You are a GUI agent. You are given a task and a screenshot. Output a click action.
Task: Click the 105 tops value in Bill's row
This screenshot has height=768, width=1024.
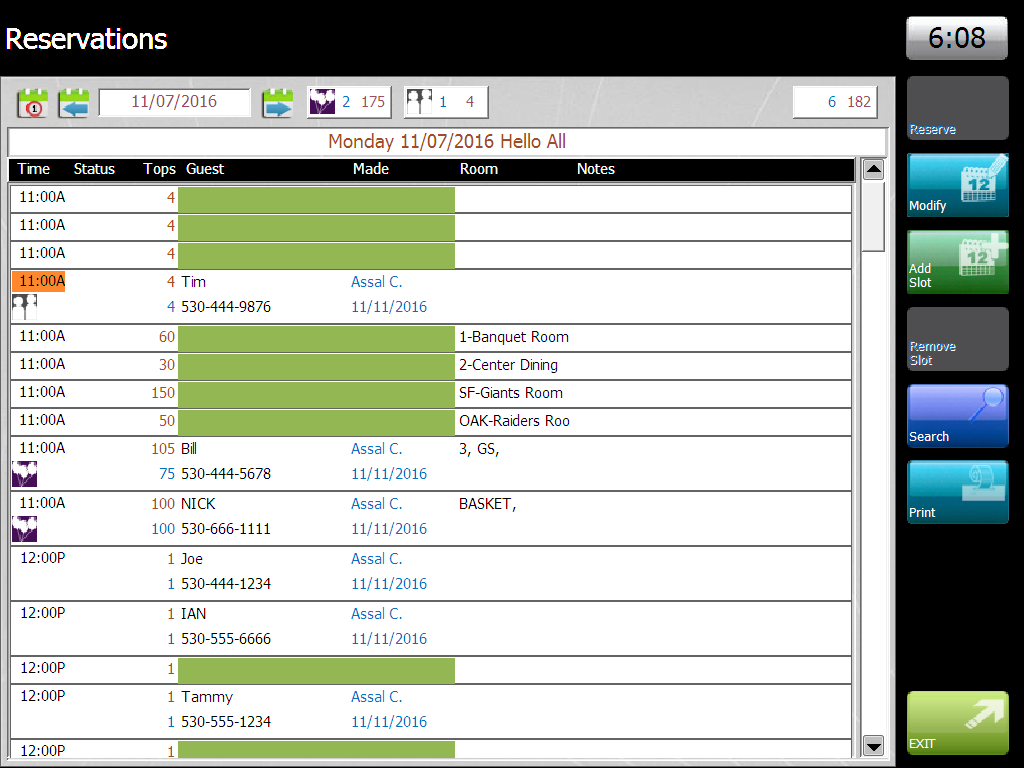(163, 449)
